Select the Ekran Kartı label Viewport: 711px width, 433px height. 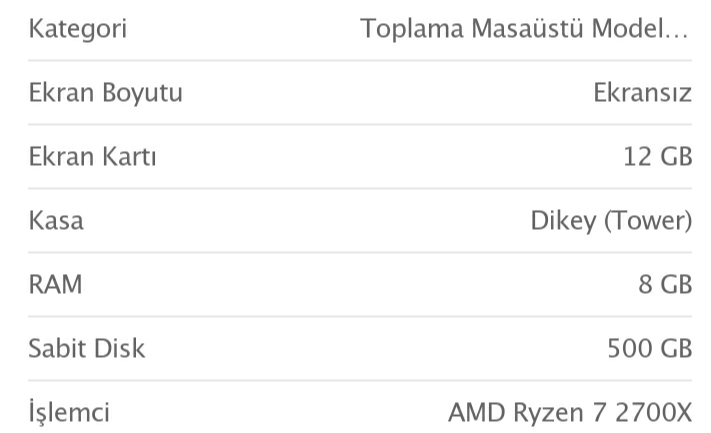coord(93,156)
